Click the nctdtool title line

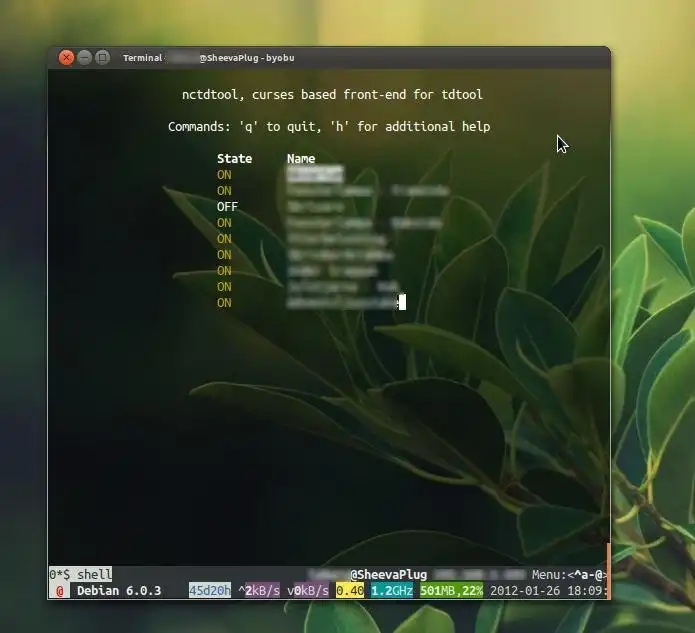(x=332, y=95)
